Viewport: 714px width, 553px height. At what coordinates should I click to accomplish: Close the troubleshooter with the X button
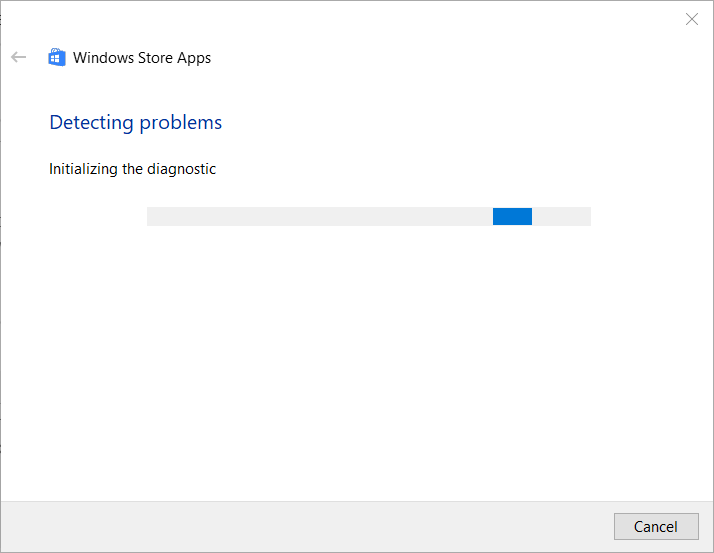click(x=692, y=19)
